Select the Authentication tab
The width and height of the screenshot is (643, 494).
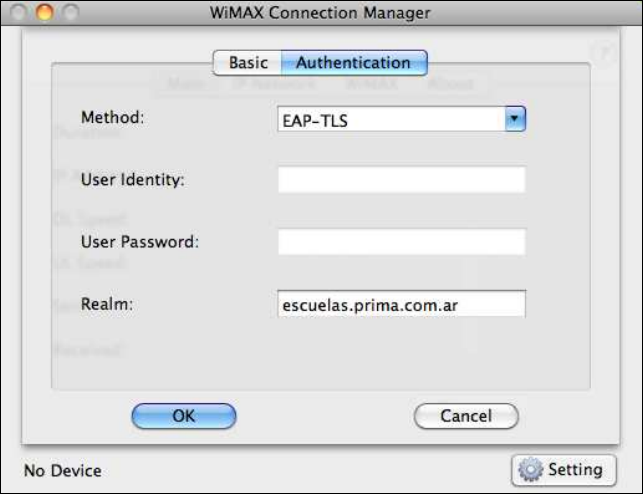(354, 63)
